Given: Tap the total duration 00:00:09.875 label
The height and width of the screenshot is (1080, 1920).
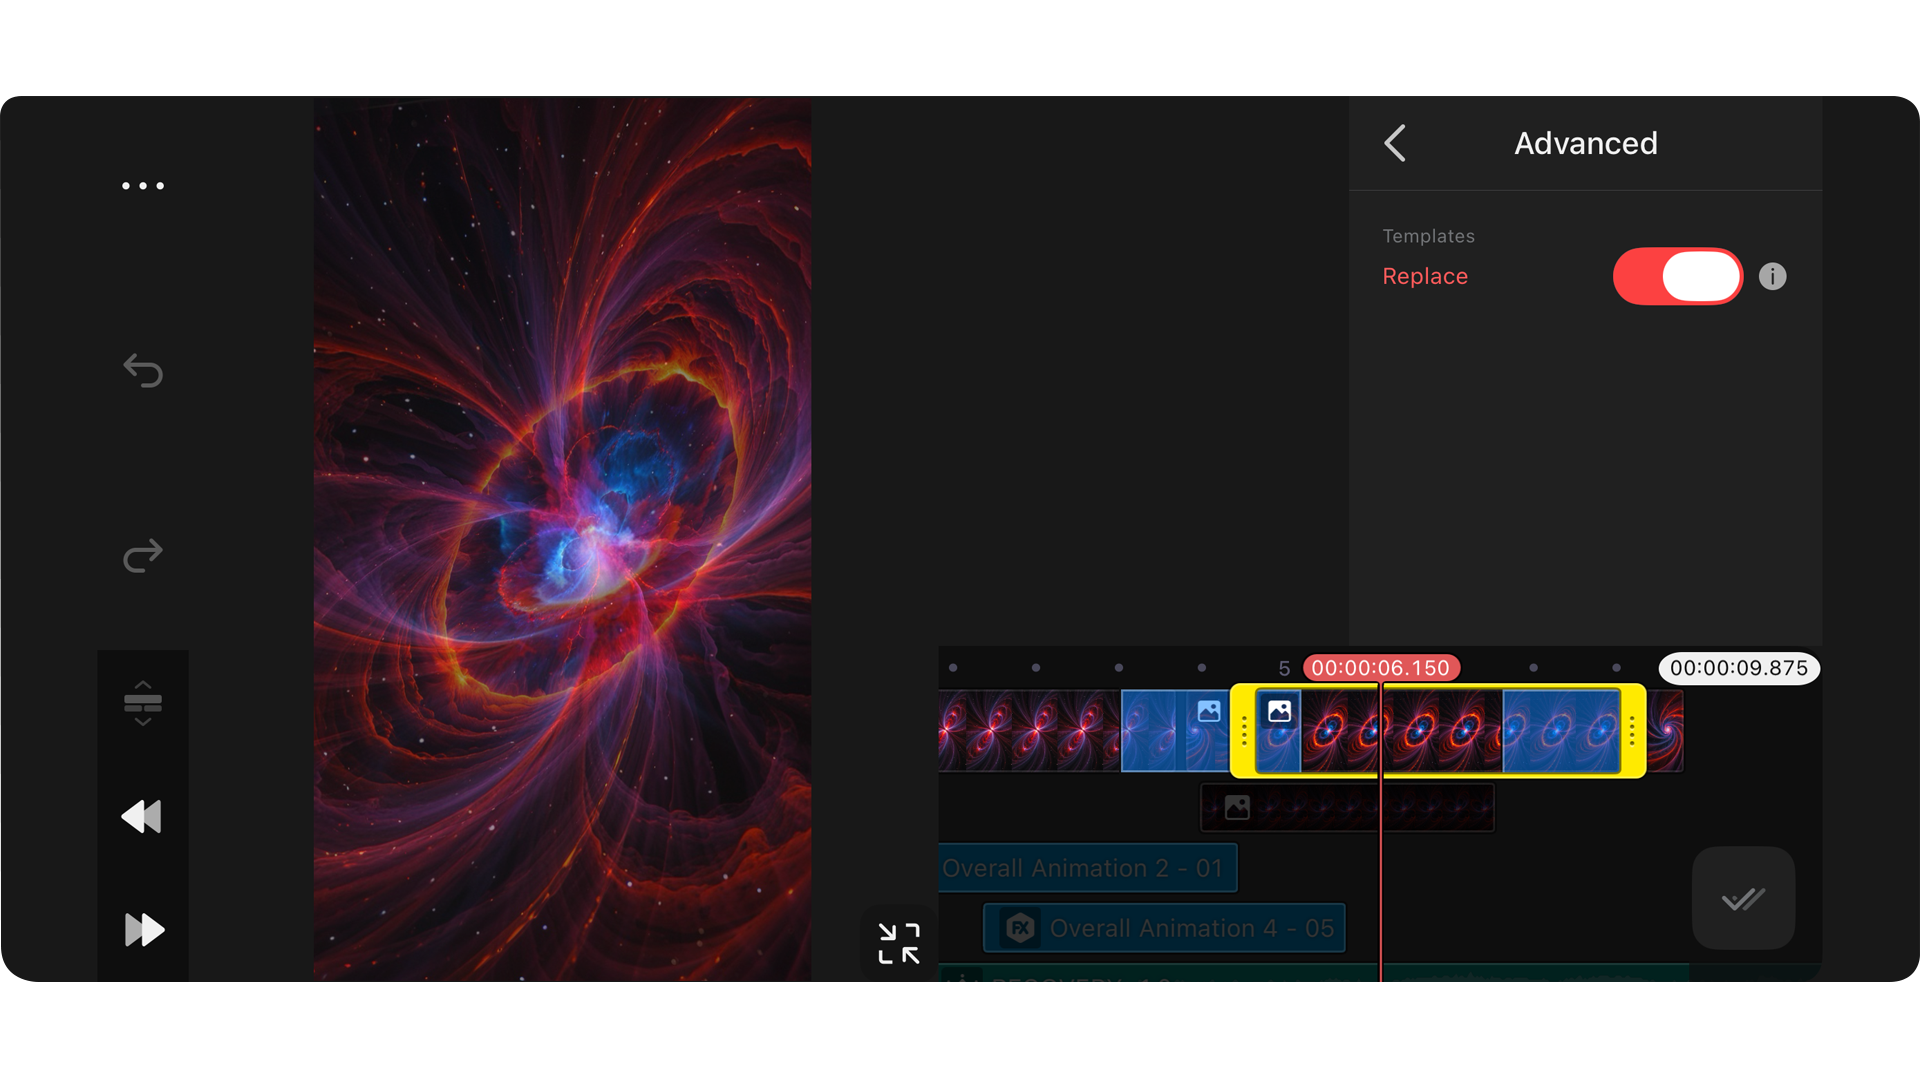Looking at the screenshot, I should [1739, 668].
